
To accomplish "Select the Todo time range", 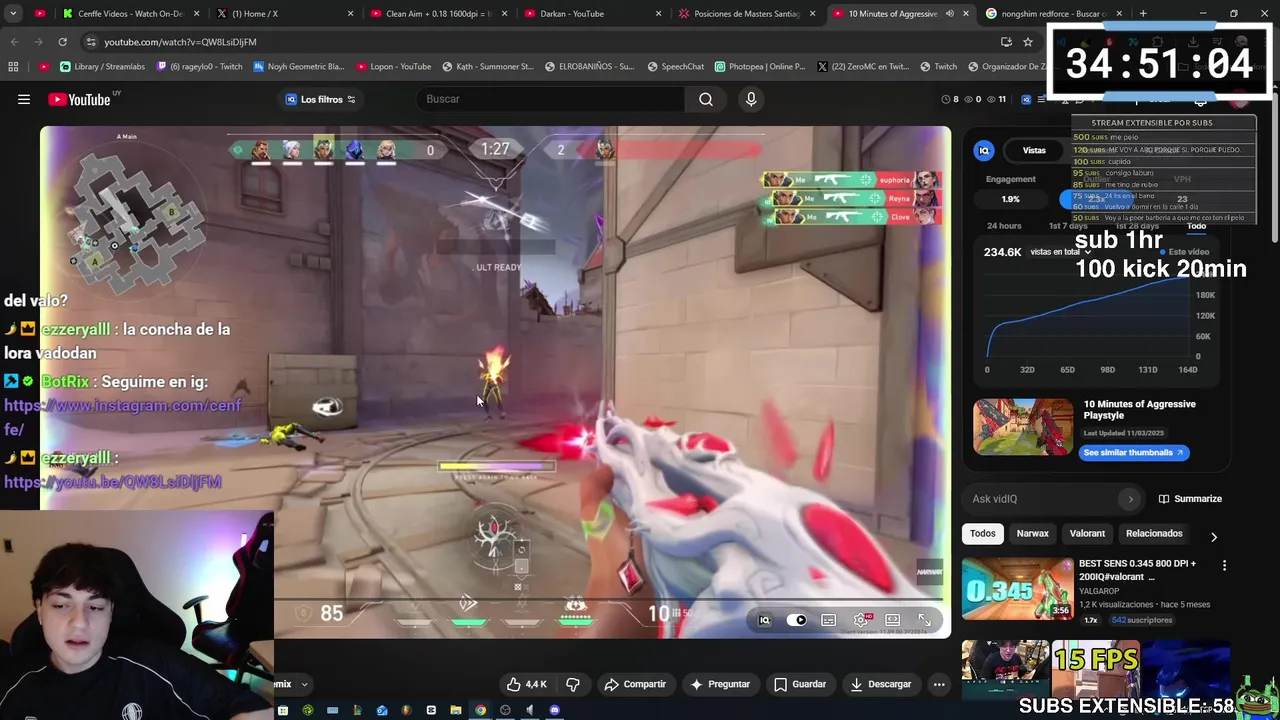I will [1196, 226].
